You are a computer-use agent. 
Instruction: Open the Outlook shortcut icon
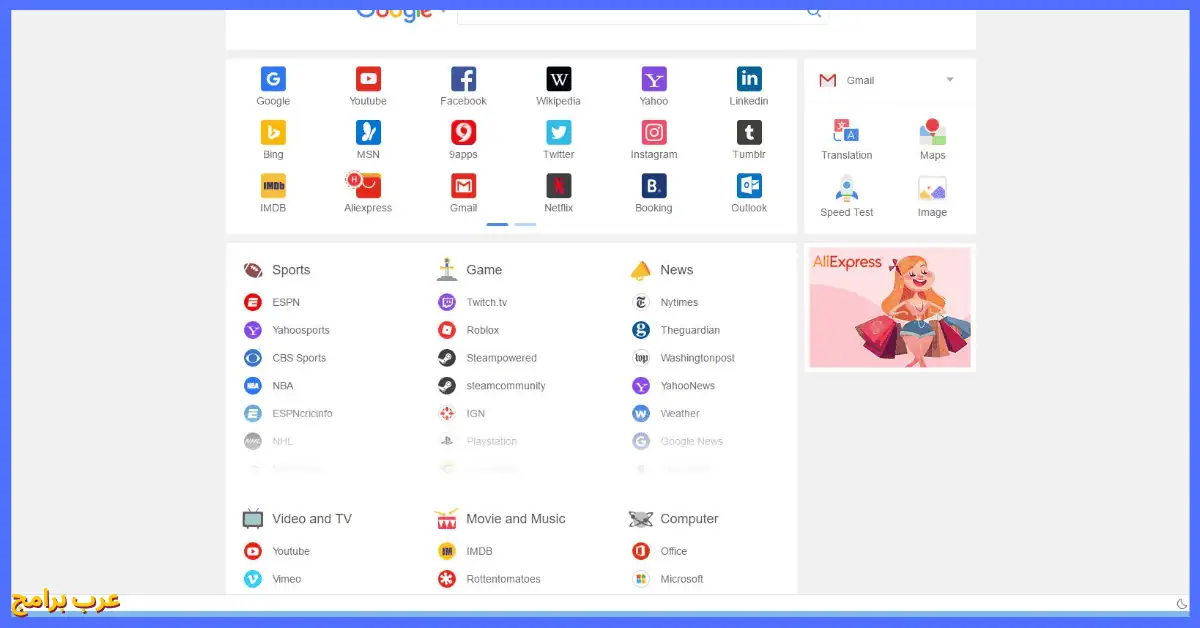click(x=749, y=186)
